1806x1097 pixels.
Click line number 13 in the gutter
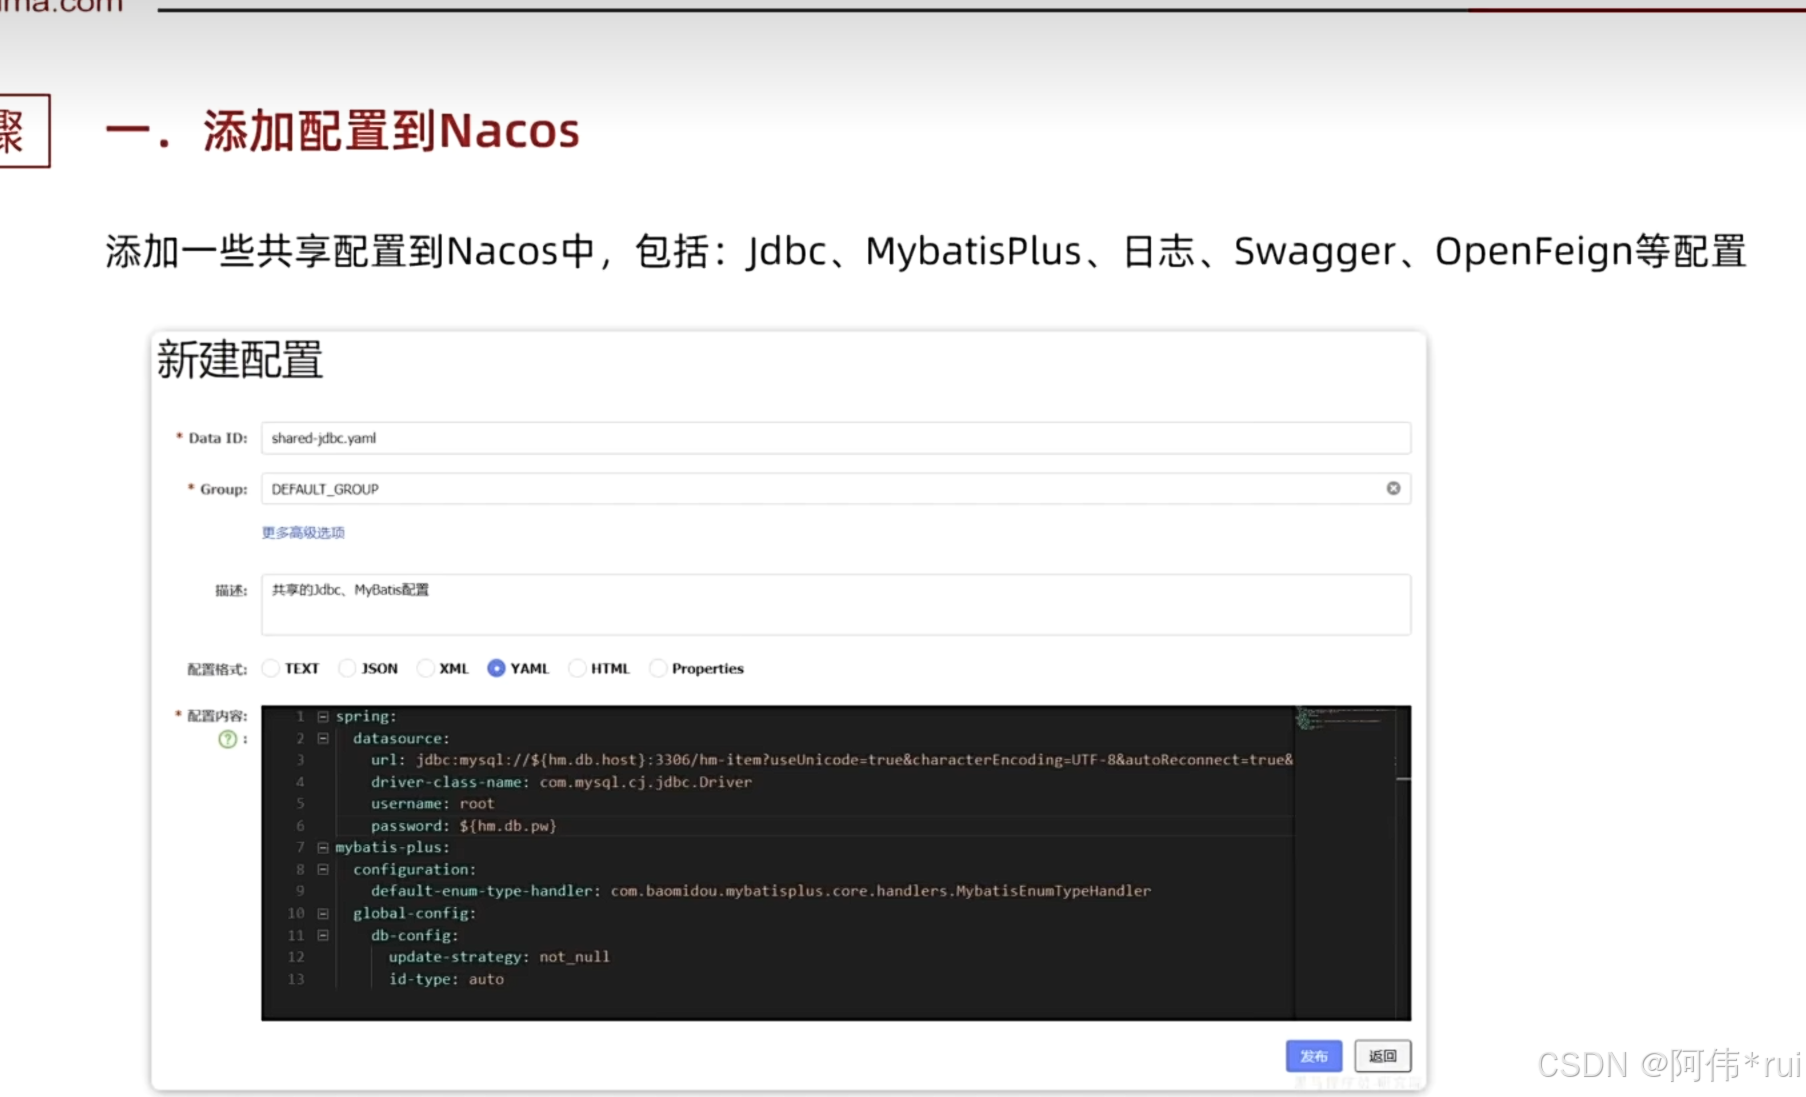click(296, 979)
